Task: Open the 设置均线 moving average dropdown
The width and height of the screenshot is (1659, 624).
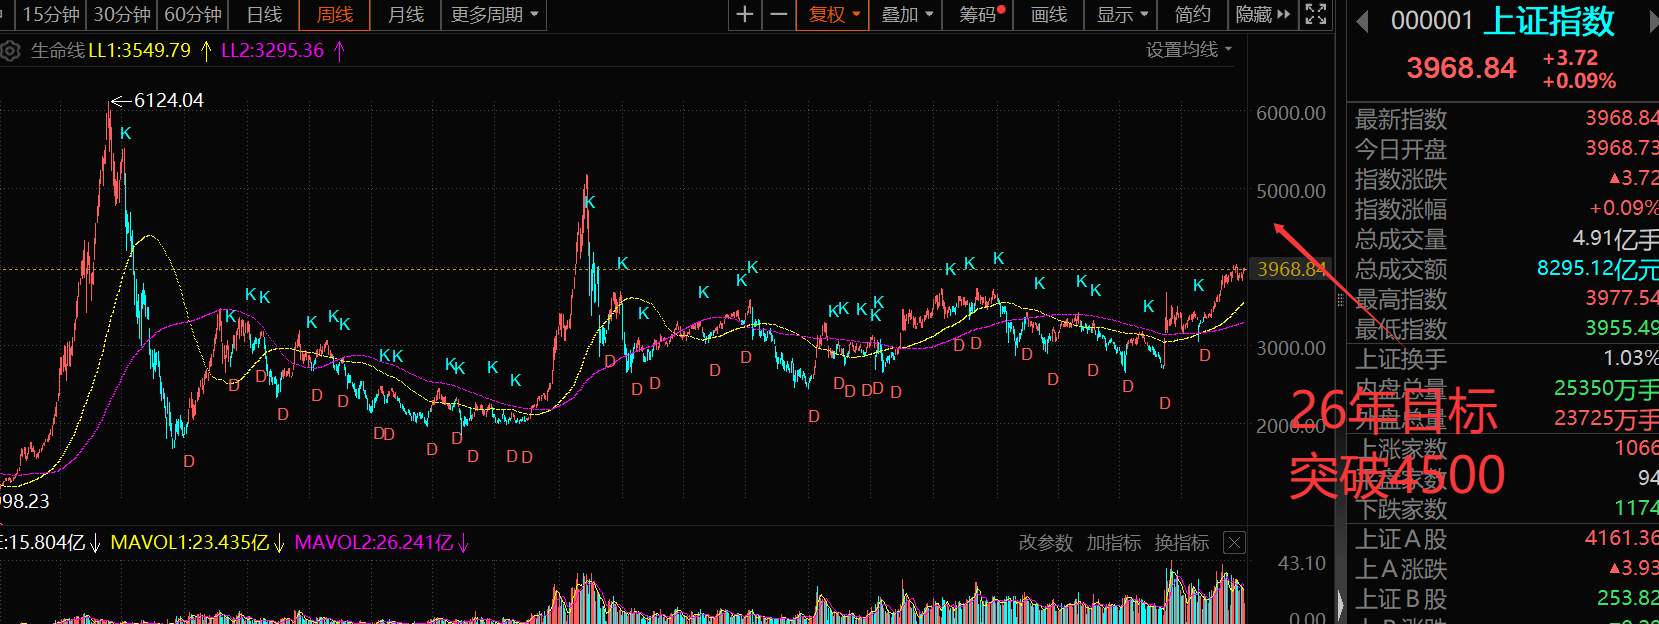Action: pyautogui.click(x=1189, y=50)
